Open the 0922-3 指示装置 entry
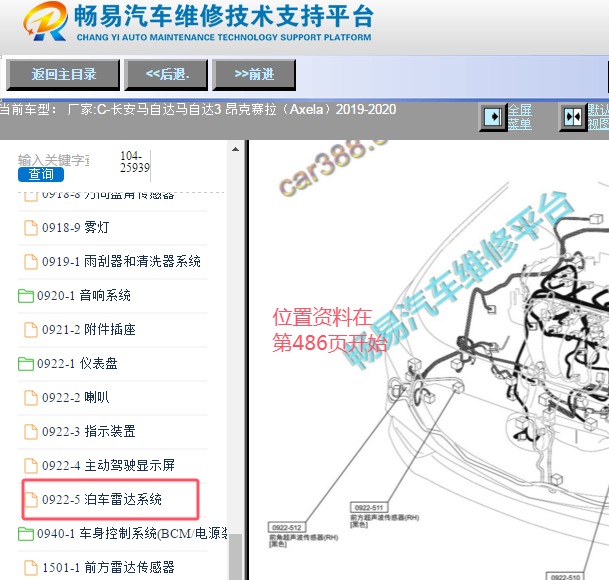The height and width of the screenshot is (580, 609). pyautogui.click(x=89, y=432)
